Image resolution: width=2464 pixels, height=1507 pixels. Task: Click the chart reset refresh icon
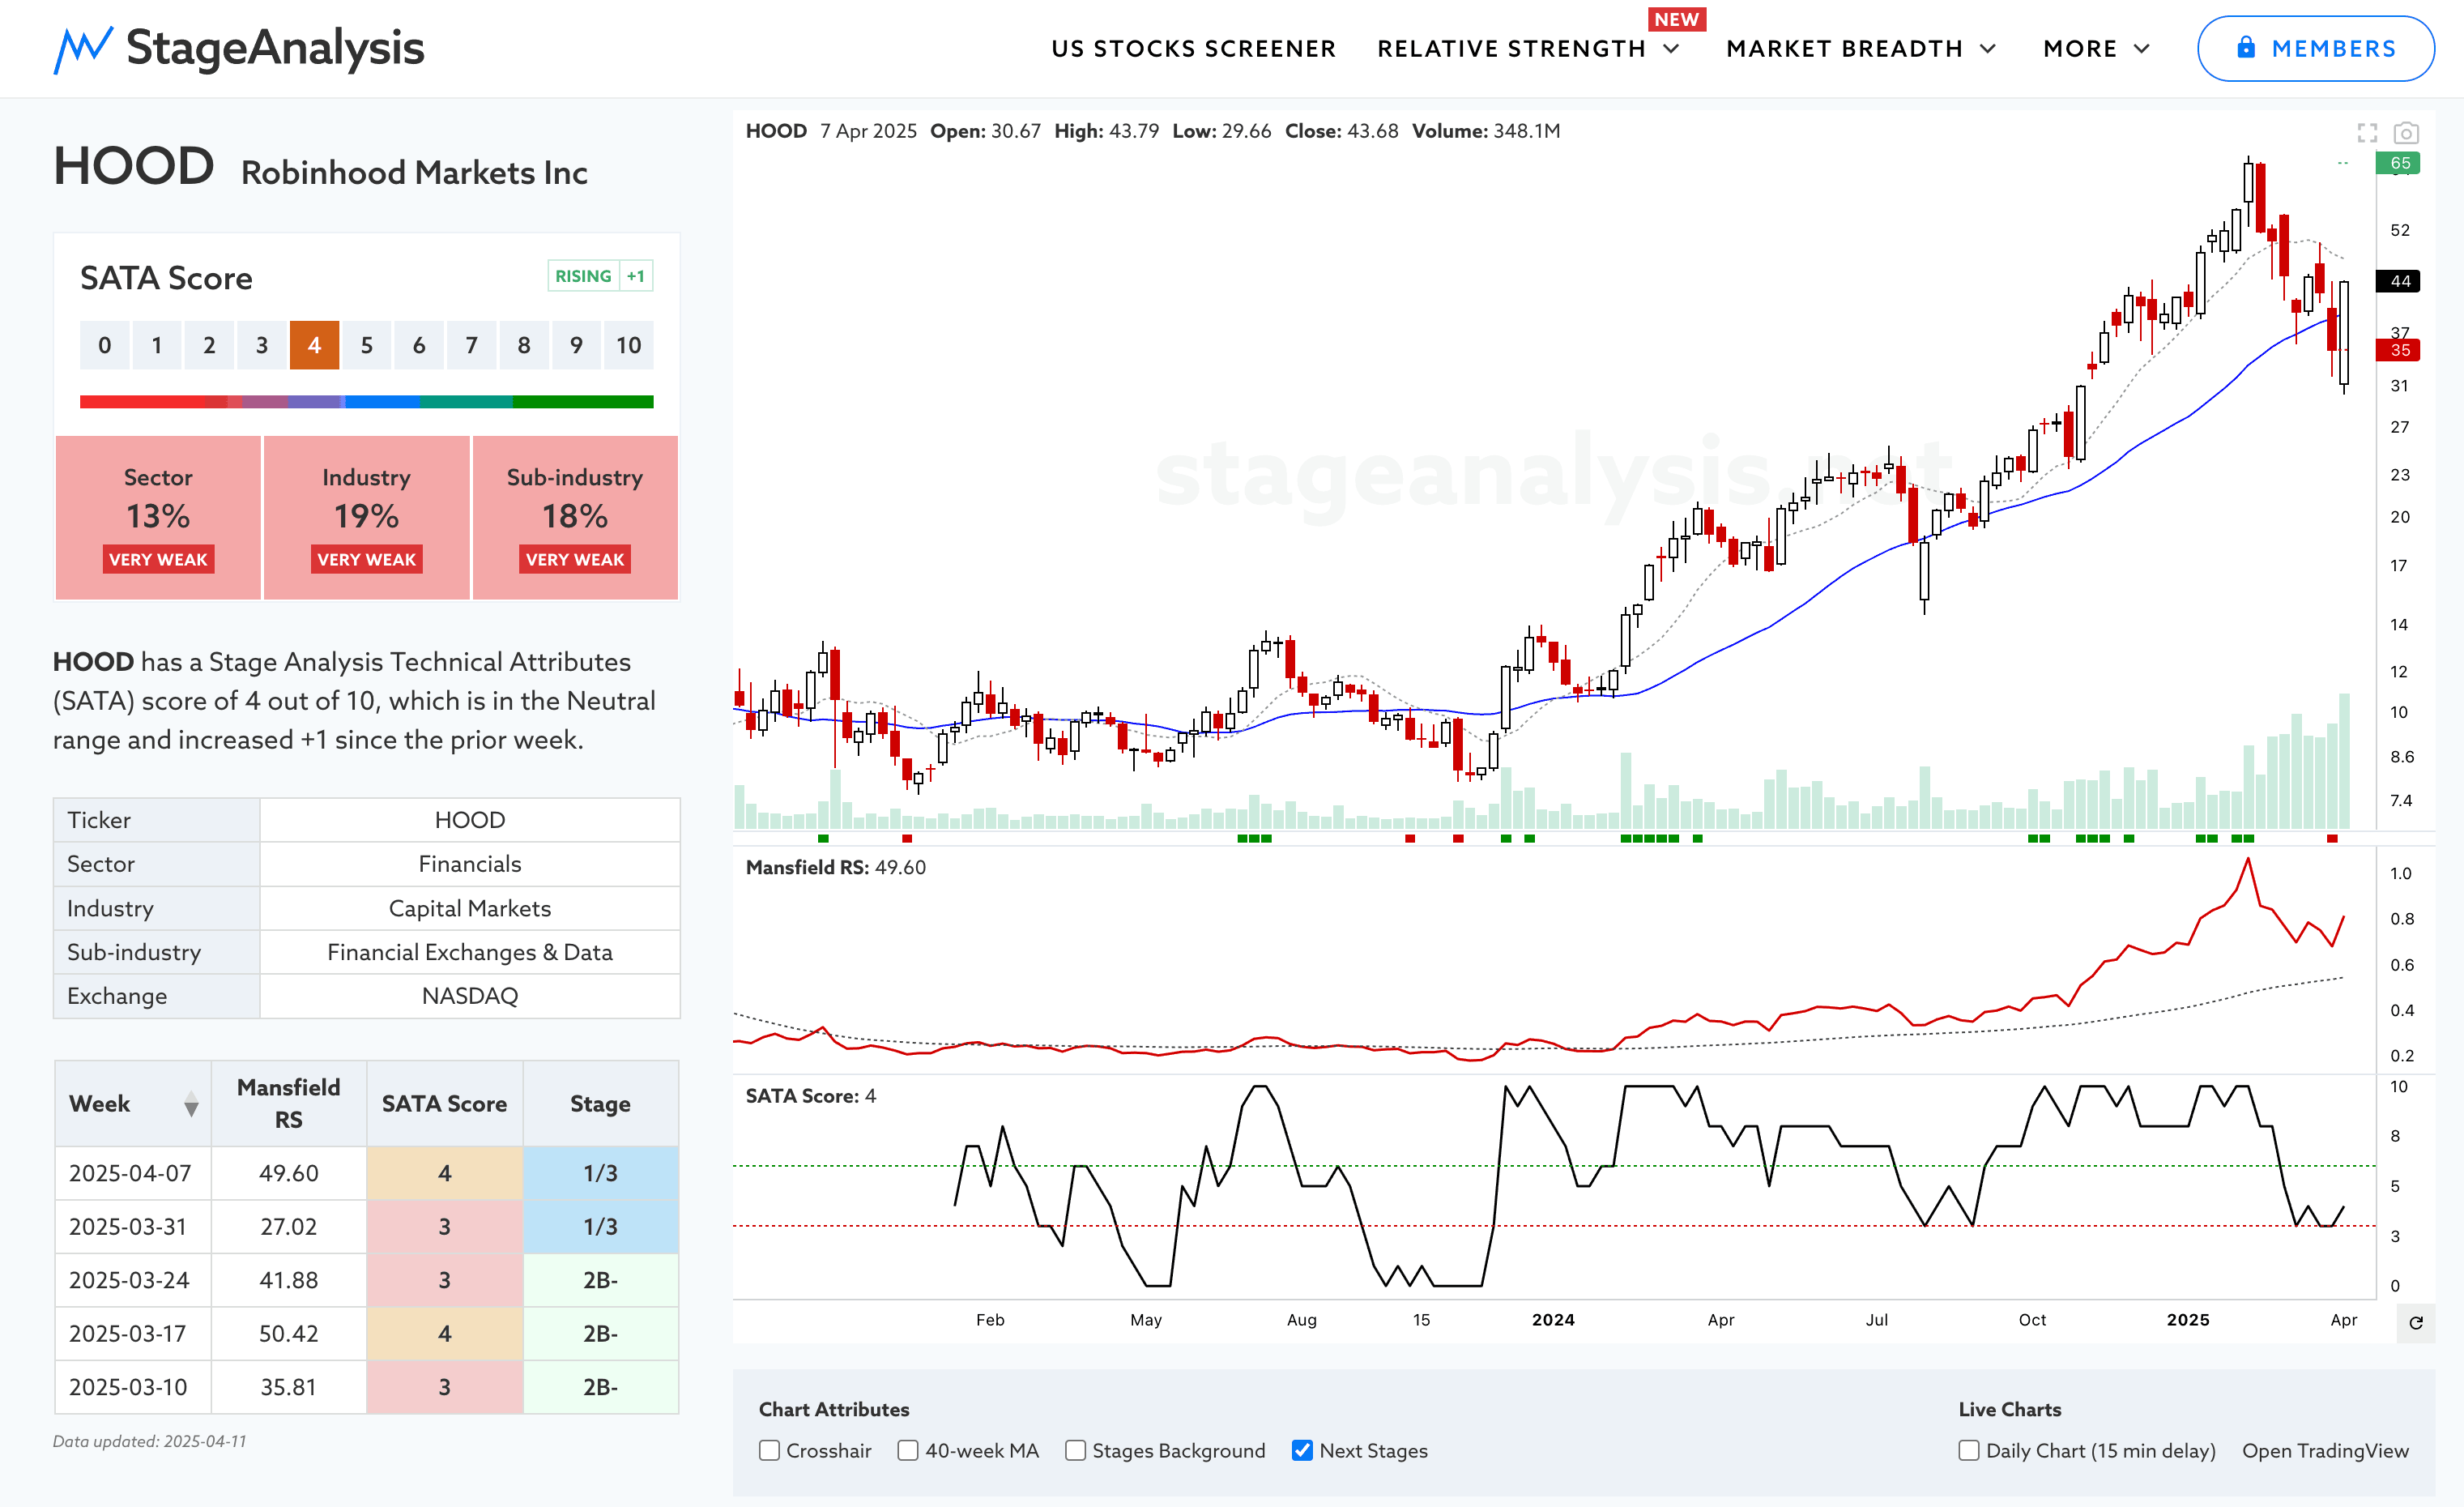tap(2416, 1323)
